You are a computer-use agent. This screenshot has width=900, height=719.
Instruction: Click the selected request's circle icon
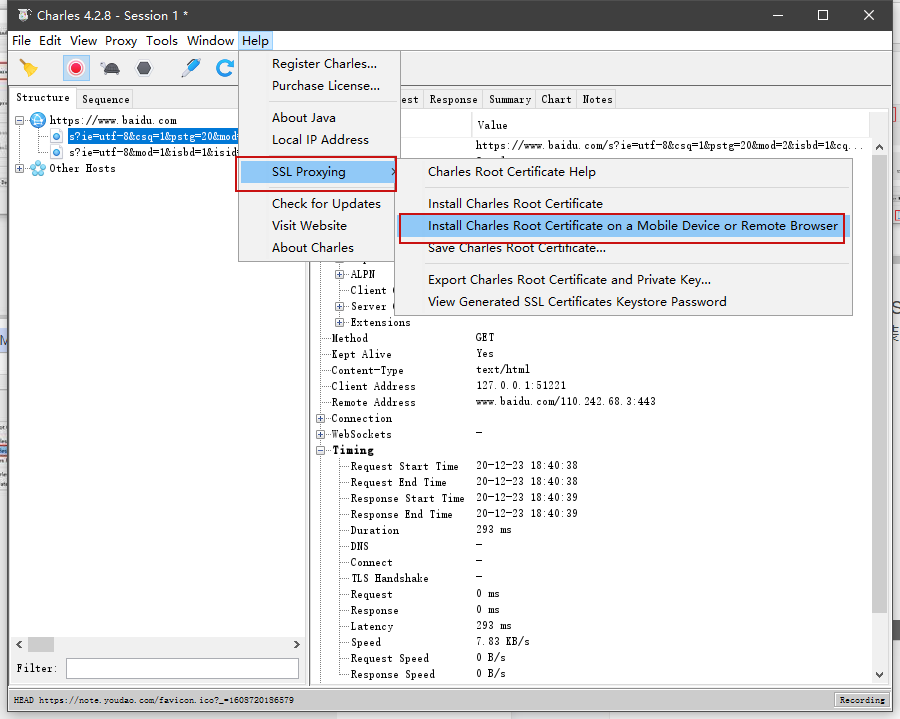pyautogui.click(x=56, y=136)
